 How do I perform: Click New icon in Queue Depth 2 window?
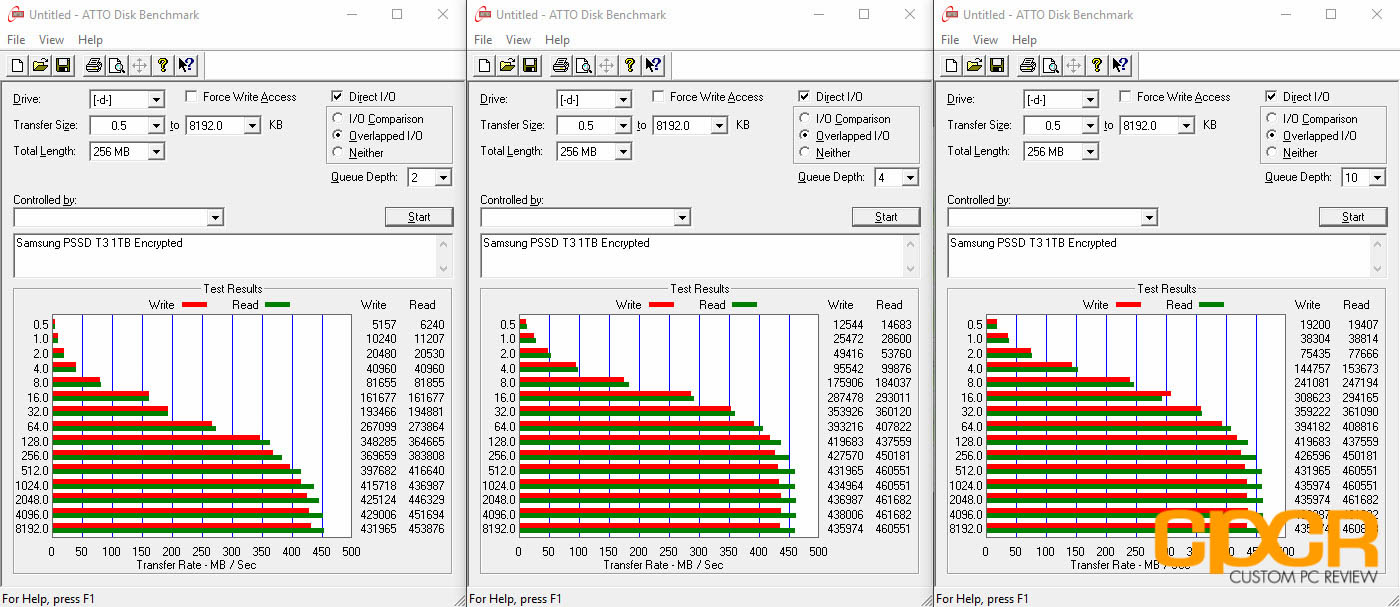coord(18,66)
